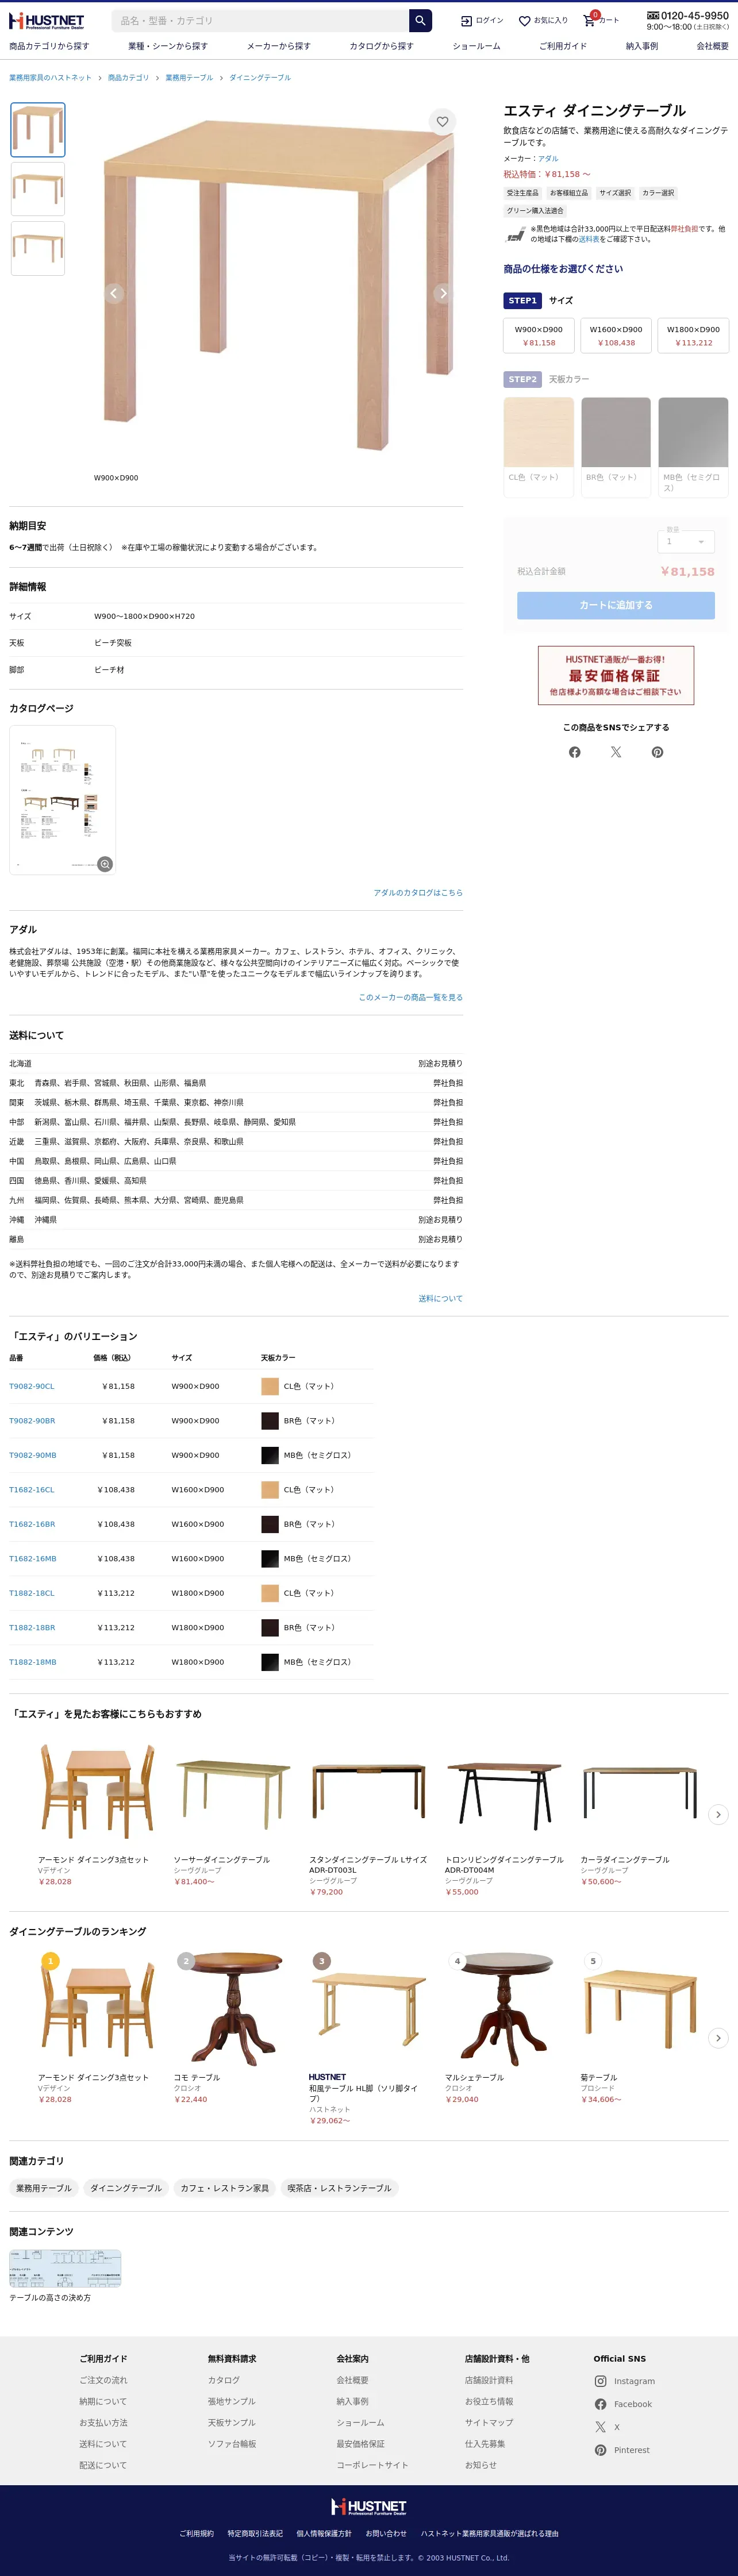Share product on Facebook icon
The image size is (738, 2576).
575,752
